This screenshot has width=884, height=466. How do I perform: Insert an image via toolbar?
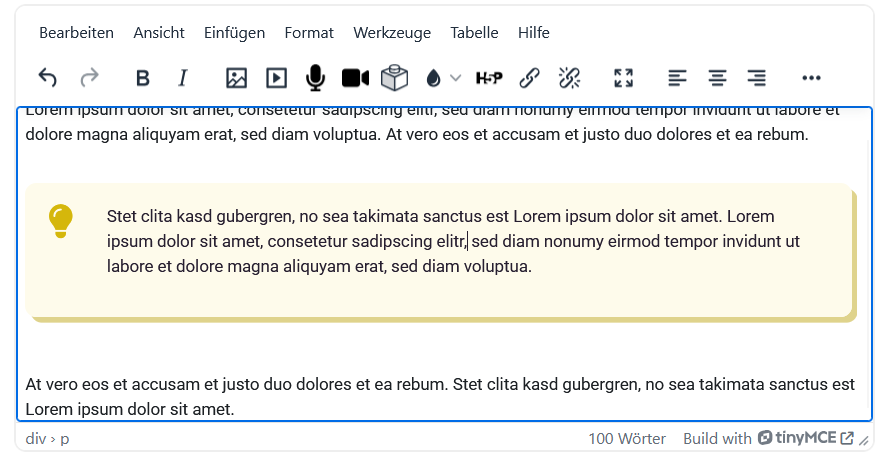[236, 78]
